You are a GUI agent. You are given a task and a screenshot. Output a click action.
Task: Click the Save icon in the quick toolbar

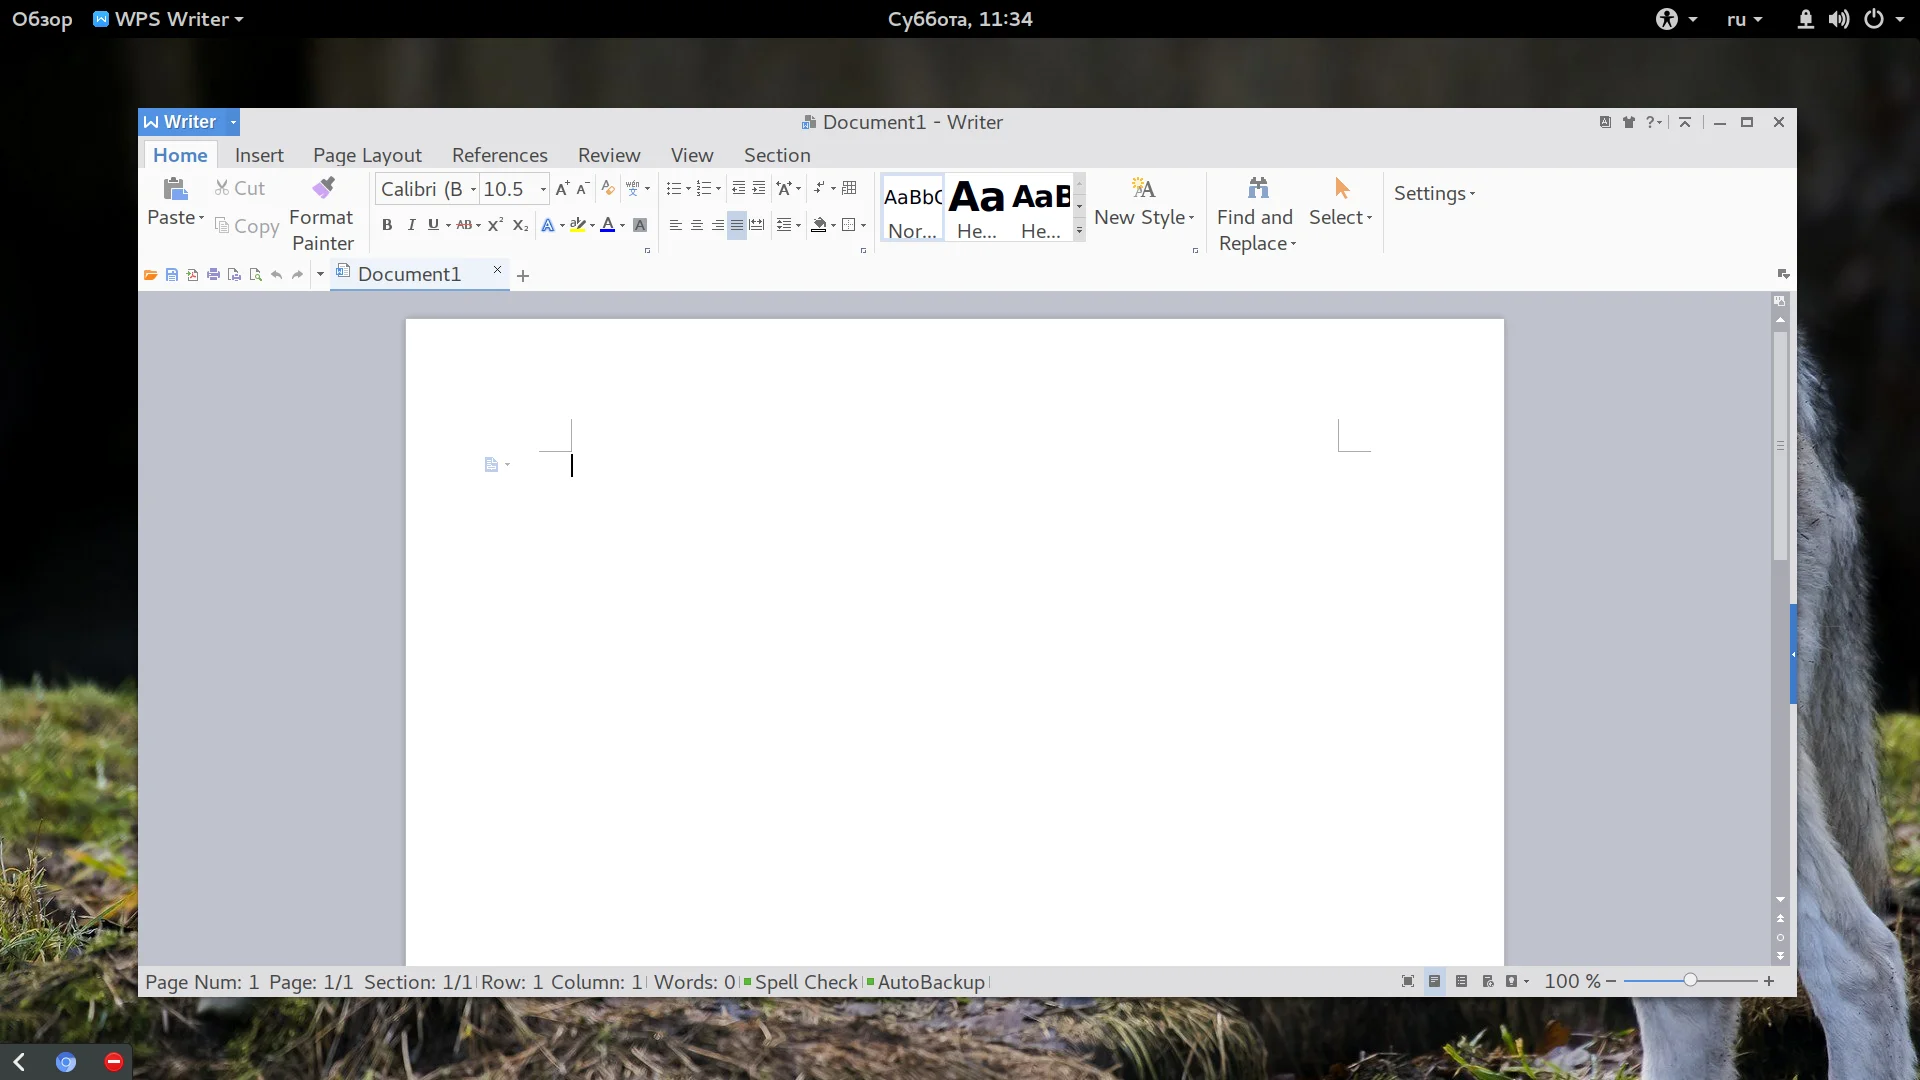point(172,275)
